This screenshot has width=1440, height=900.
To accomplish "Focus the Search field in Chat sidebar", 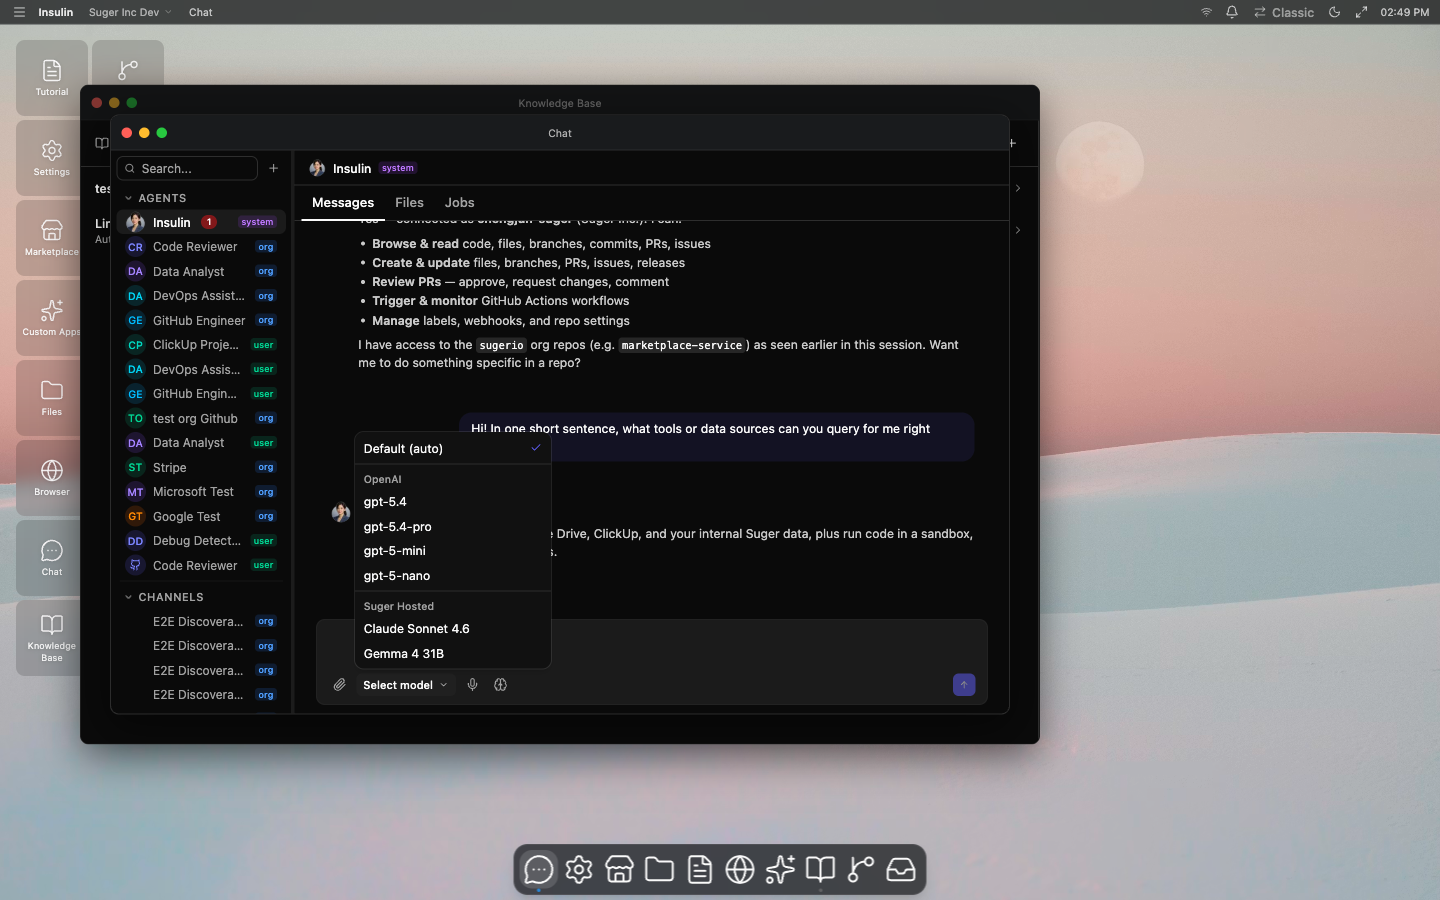I will 187,168.
